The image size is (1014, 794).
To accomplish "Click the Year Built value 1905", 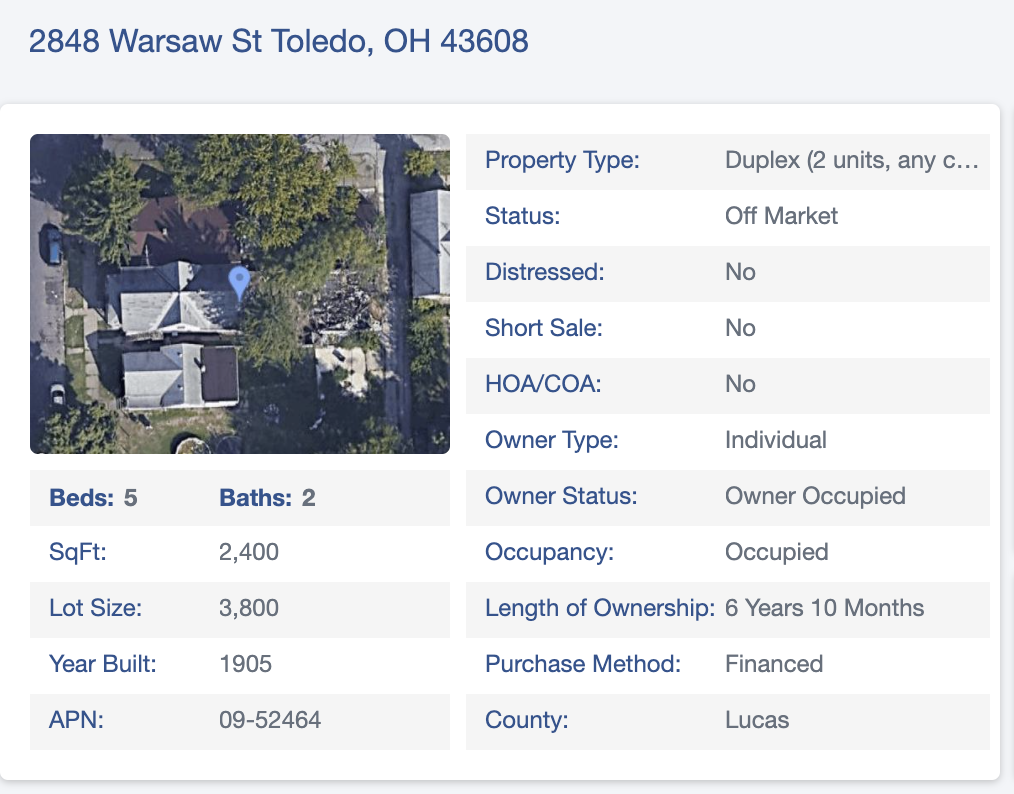I will click(x=246, y=664).
